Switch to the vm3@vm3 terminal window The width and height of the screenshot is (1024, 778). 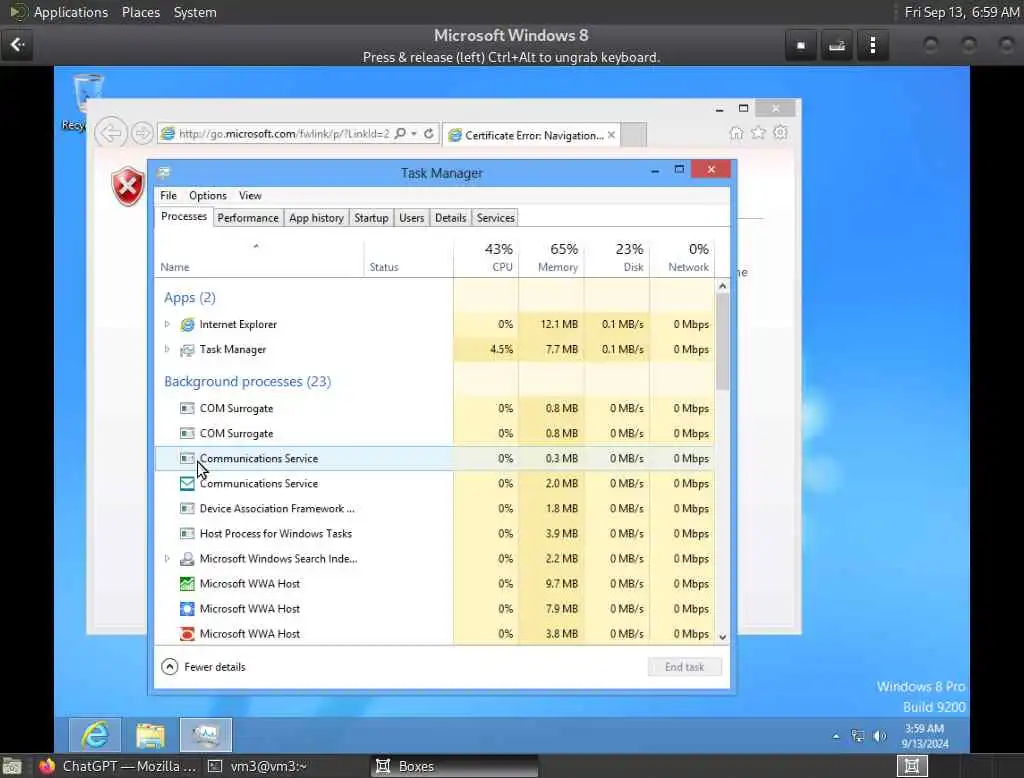pyautogui.click(x=259, y=766)
